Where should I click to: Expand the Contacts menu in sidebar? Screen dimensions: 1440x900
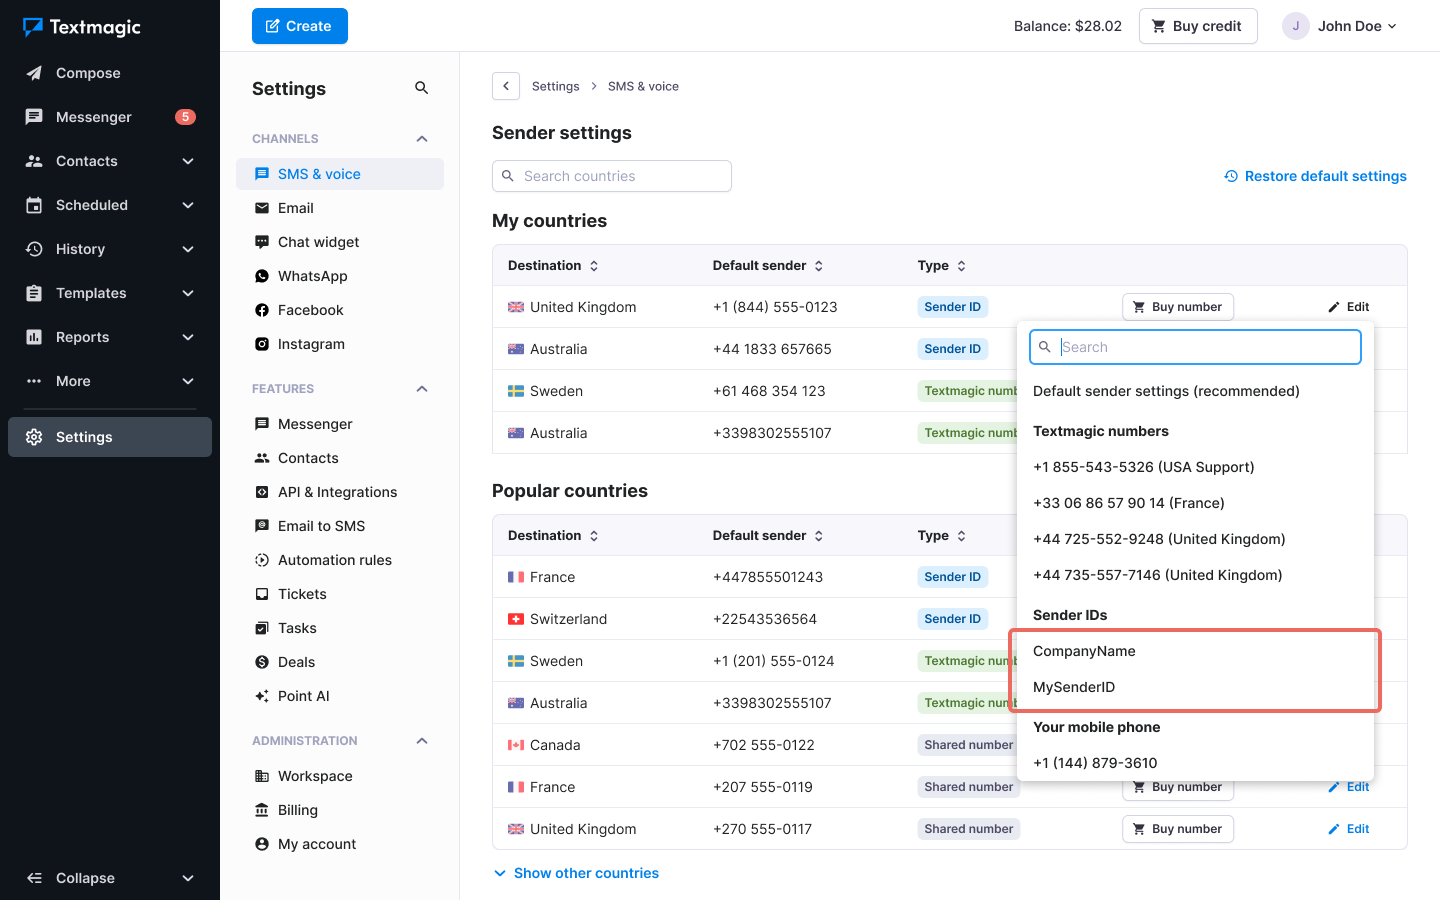[x=187, y=161]
